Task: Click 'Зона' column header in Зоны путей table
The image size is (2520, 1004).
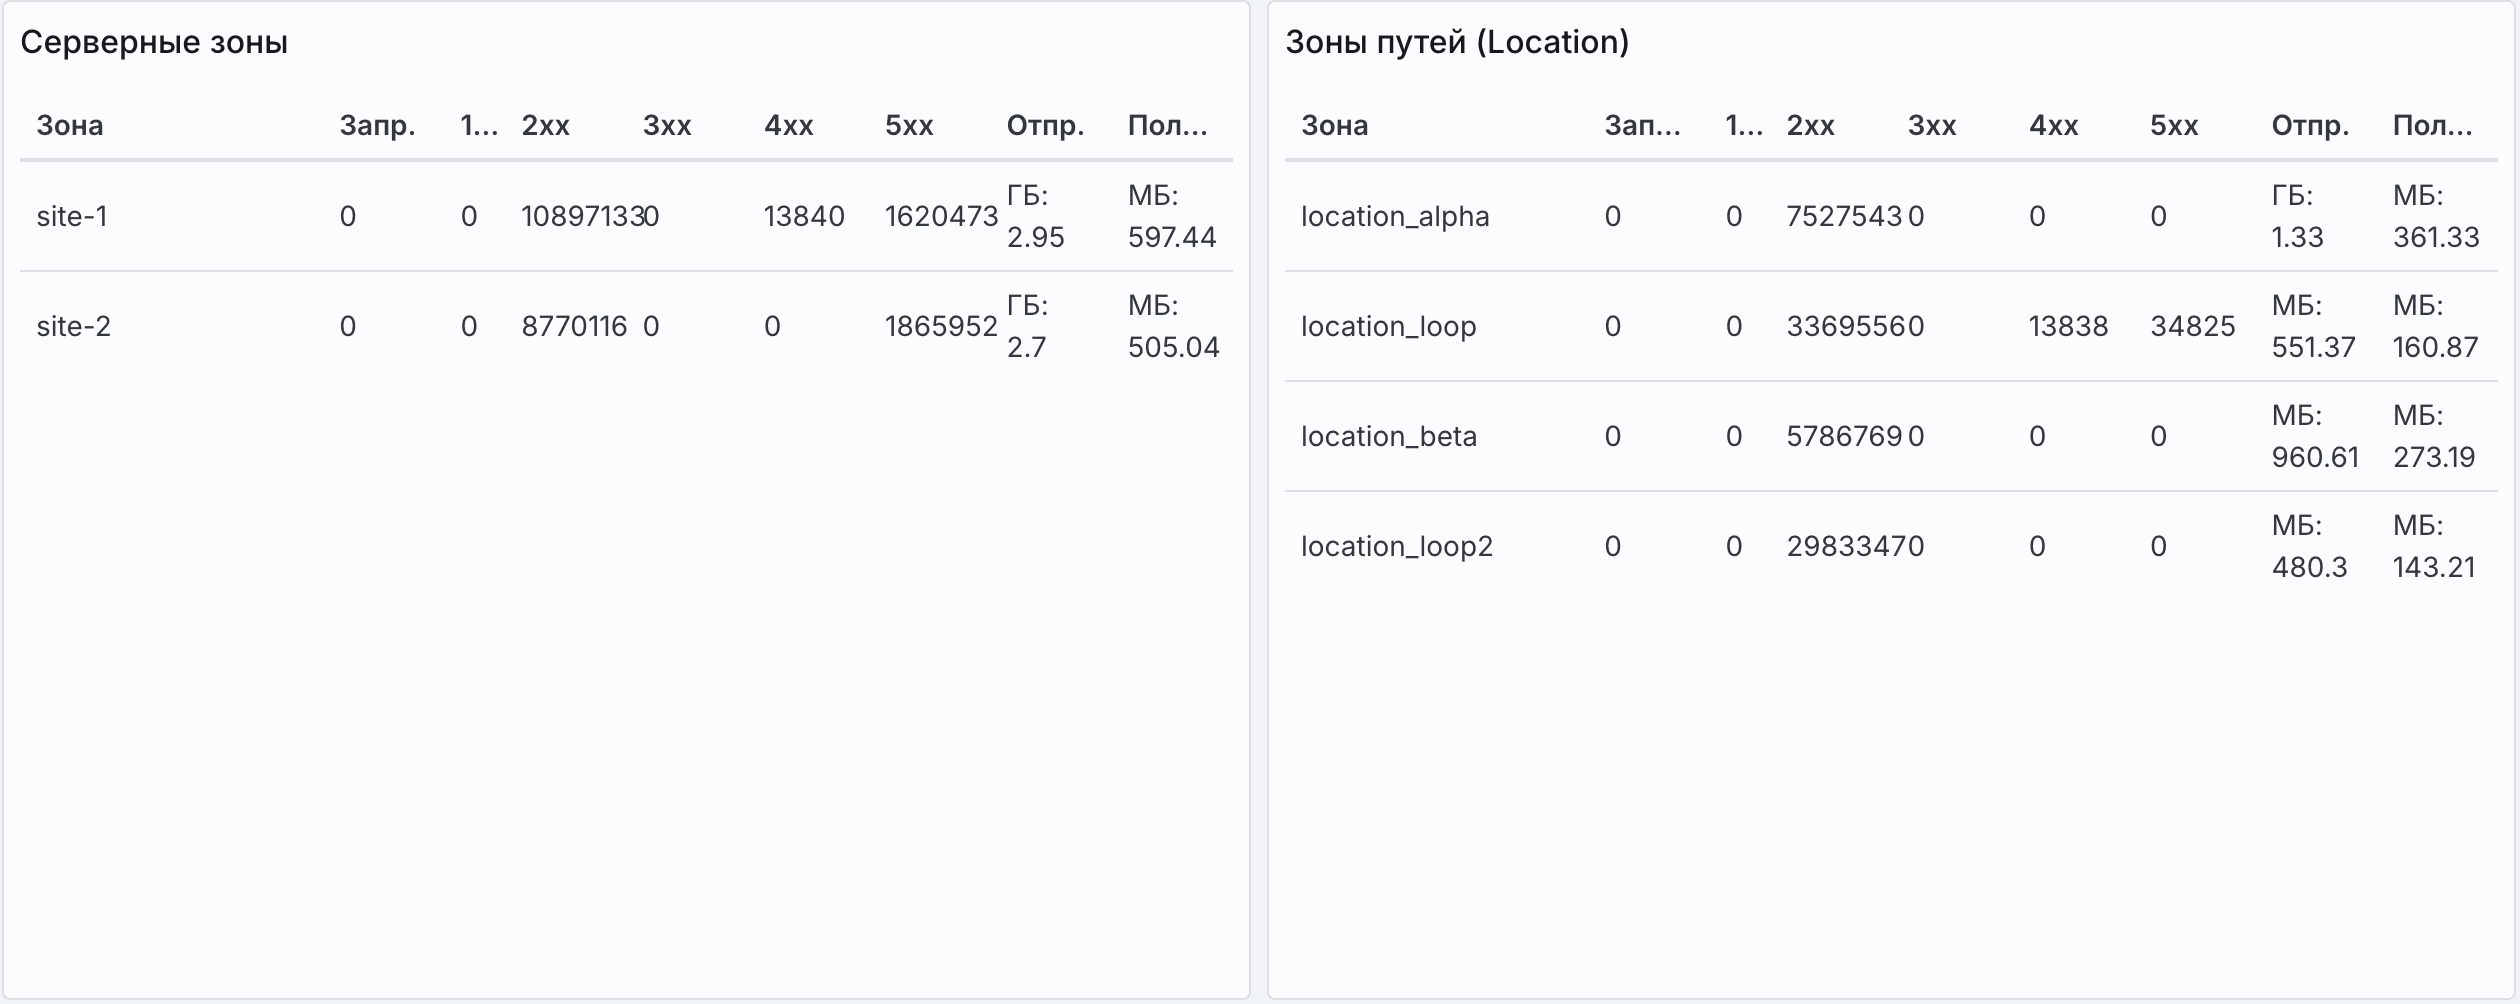Action: point(1335,125)
